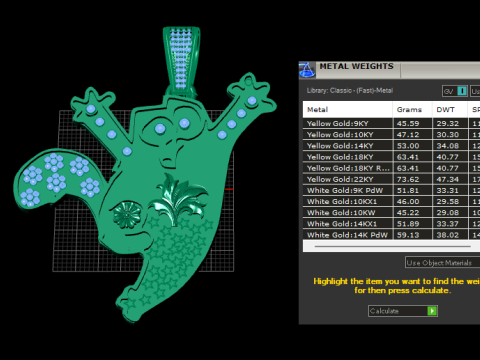Click the 30.30 DWT value

coord(448,135)
